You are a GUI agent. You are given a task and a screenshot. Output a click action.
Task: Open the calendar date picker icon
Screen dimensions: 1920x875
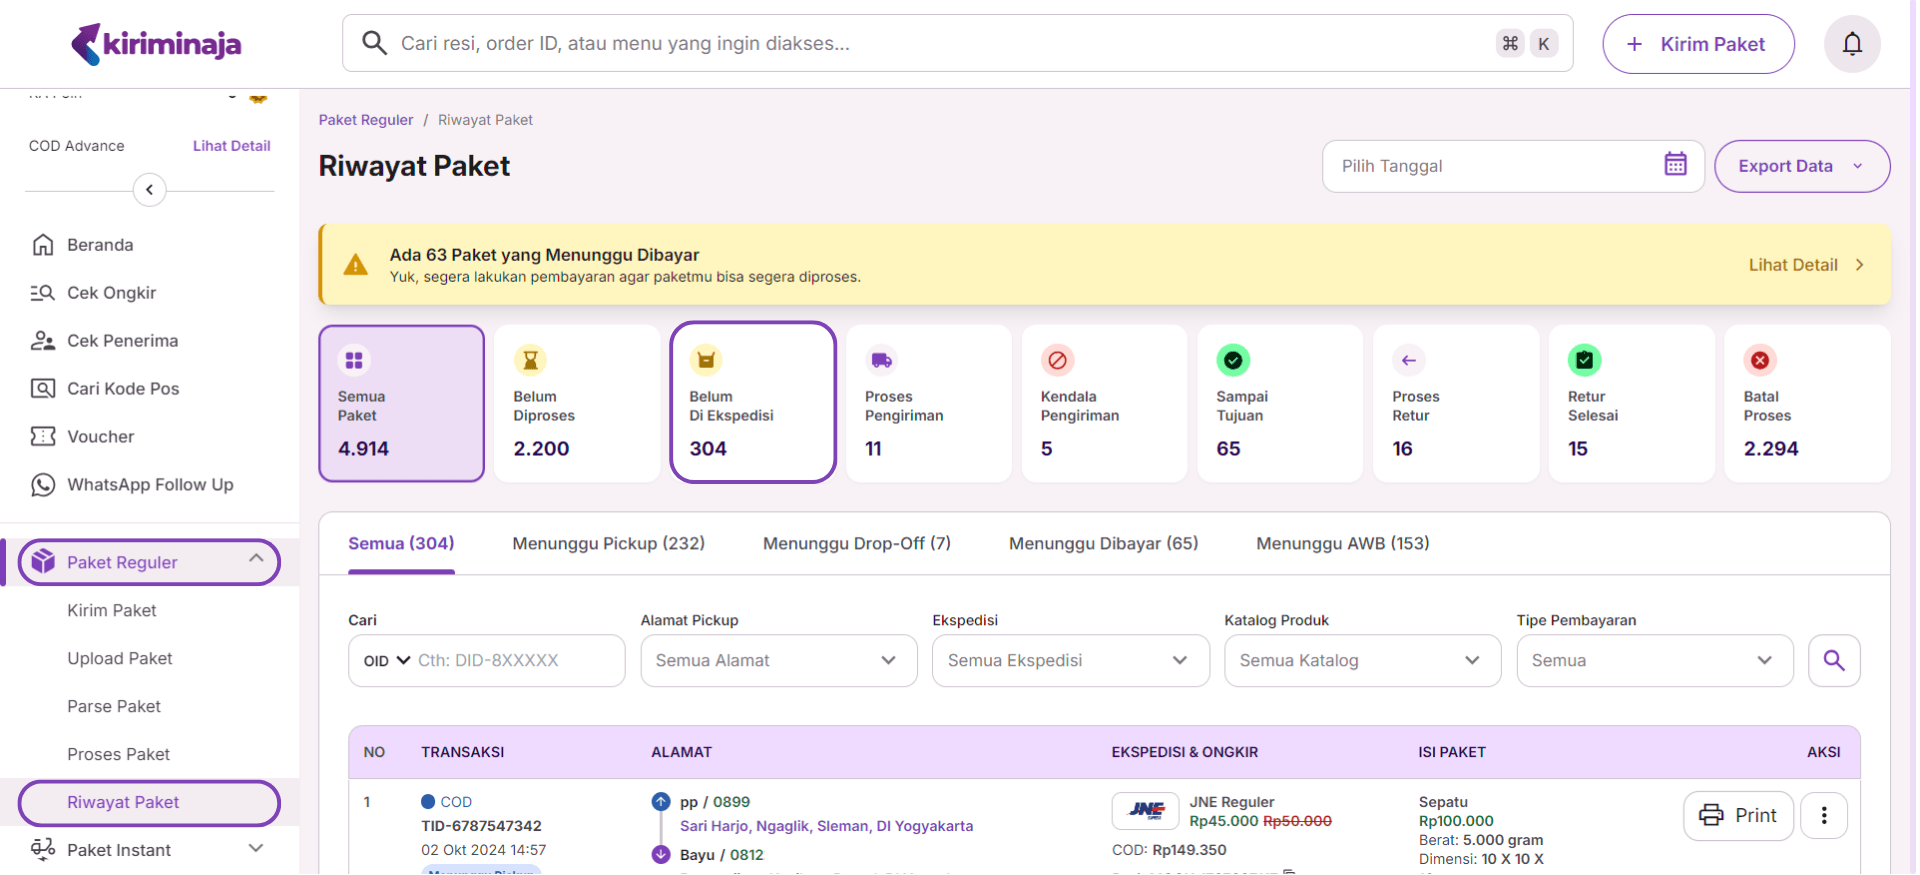1675,165
